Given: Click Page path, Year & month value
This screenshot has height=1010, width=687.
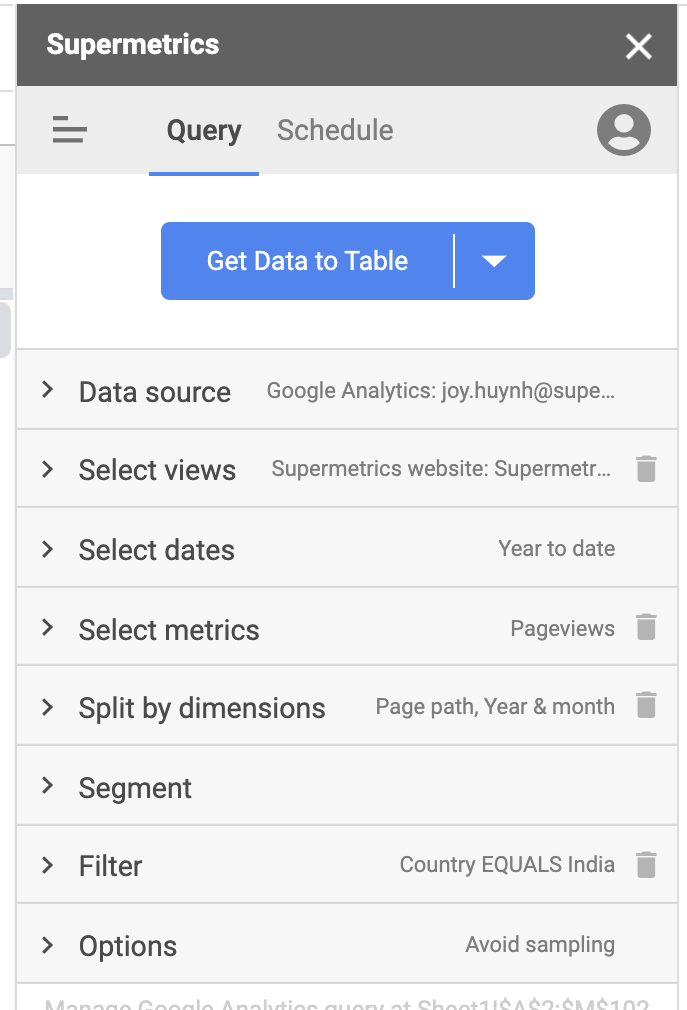Looking at the screenshot, I should (495, 707).
